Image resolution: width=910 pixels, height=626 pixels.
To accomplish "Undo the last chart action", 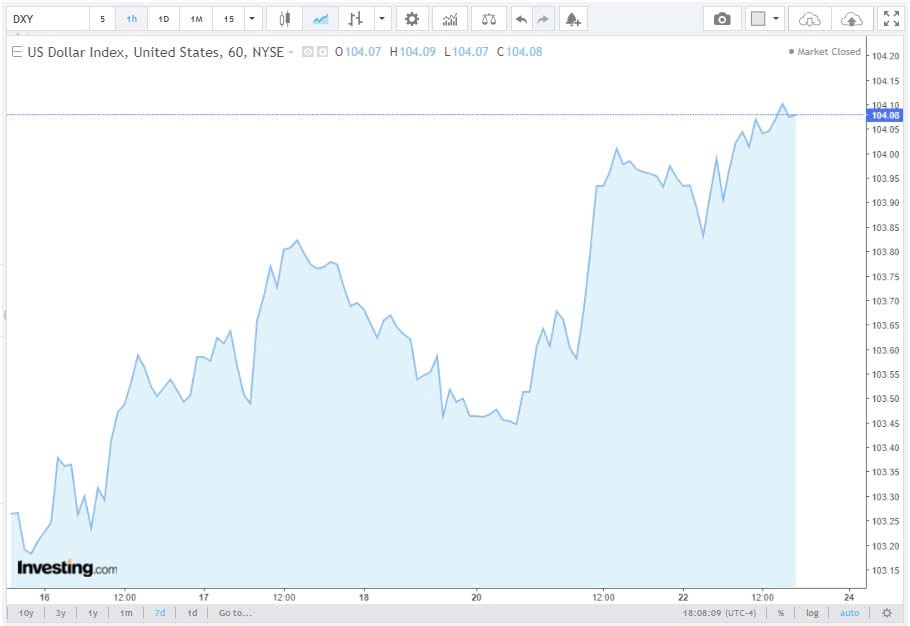I will pos(520,19).
